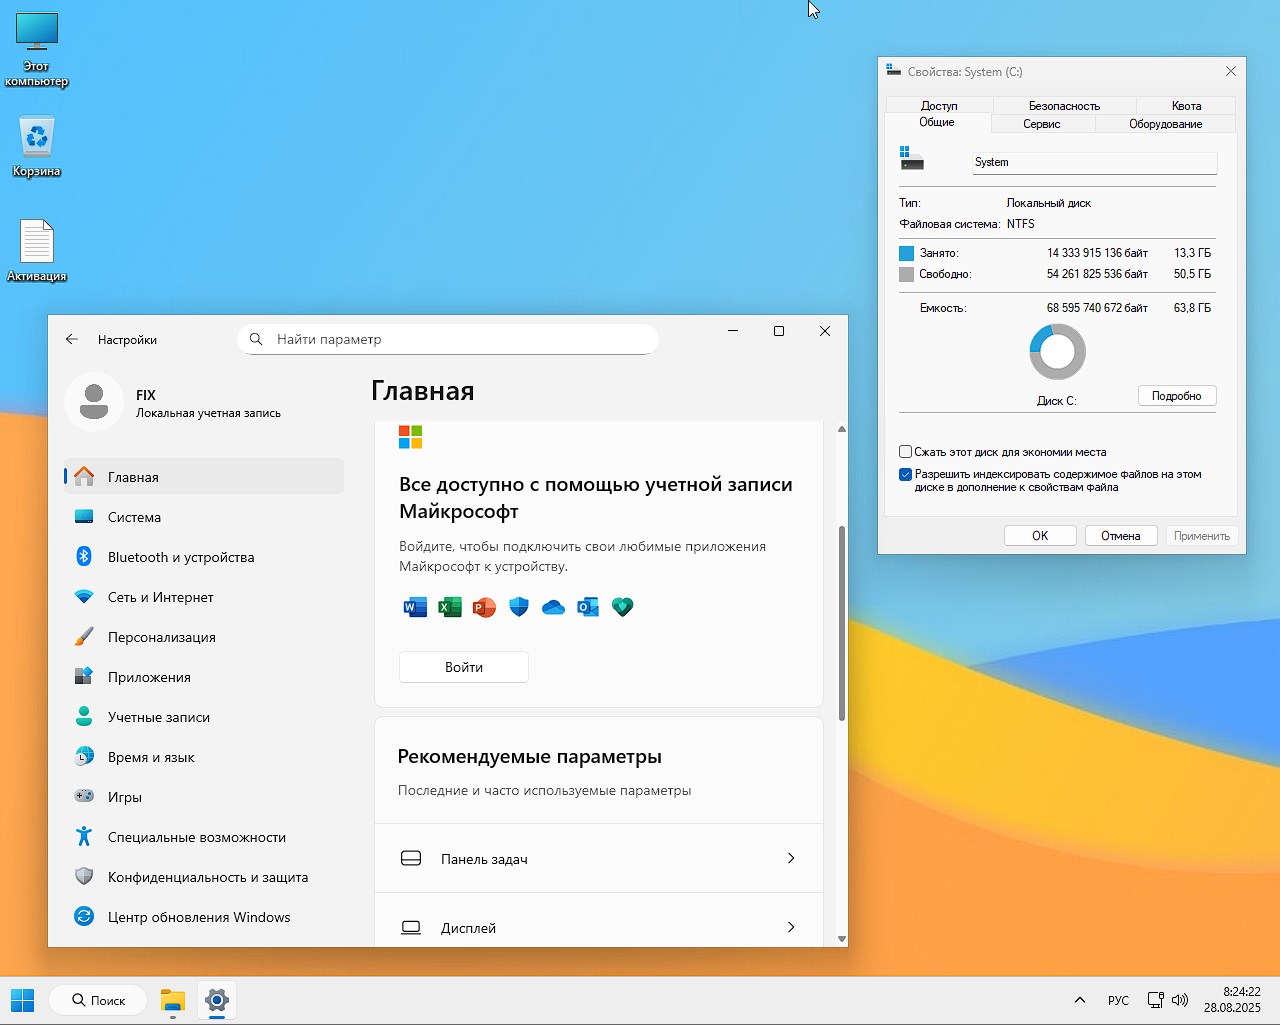Close the System (C:) properties dialog
1280x1025 pixels.
pyautogui.click(x=1231, y=71)
